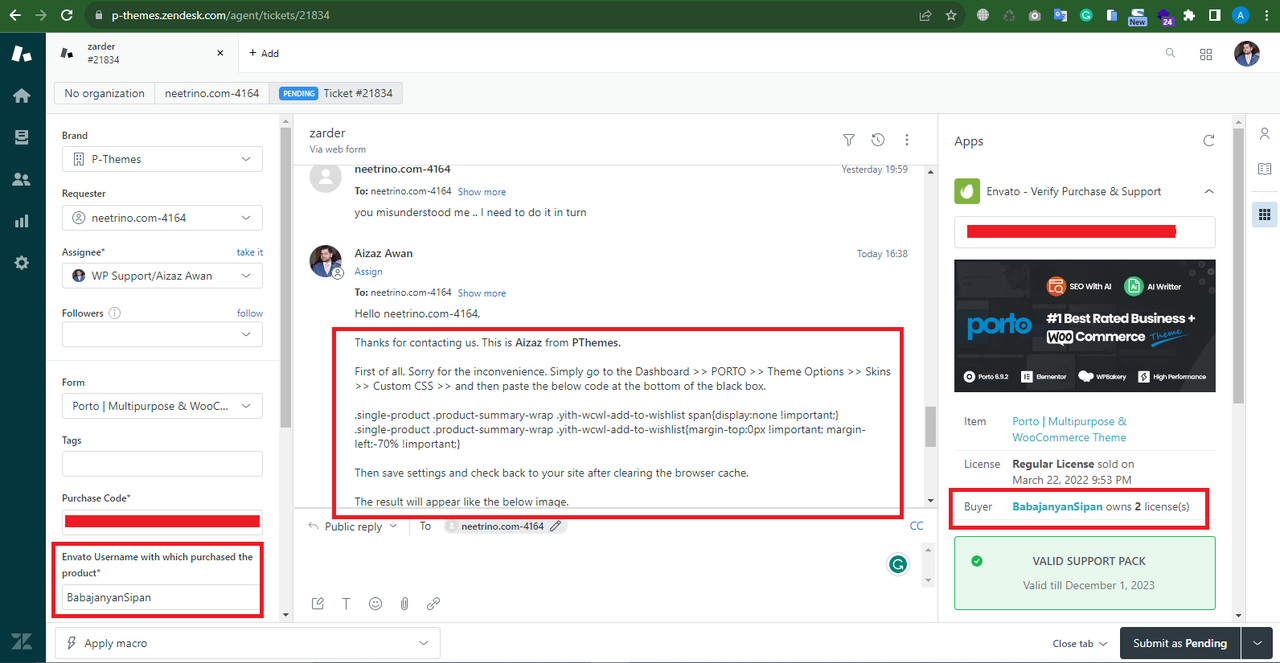Open the ticket options three-dot menu
Screen dimensions: 1280x663
[907, 140]
